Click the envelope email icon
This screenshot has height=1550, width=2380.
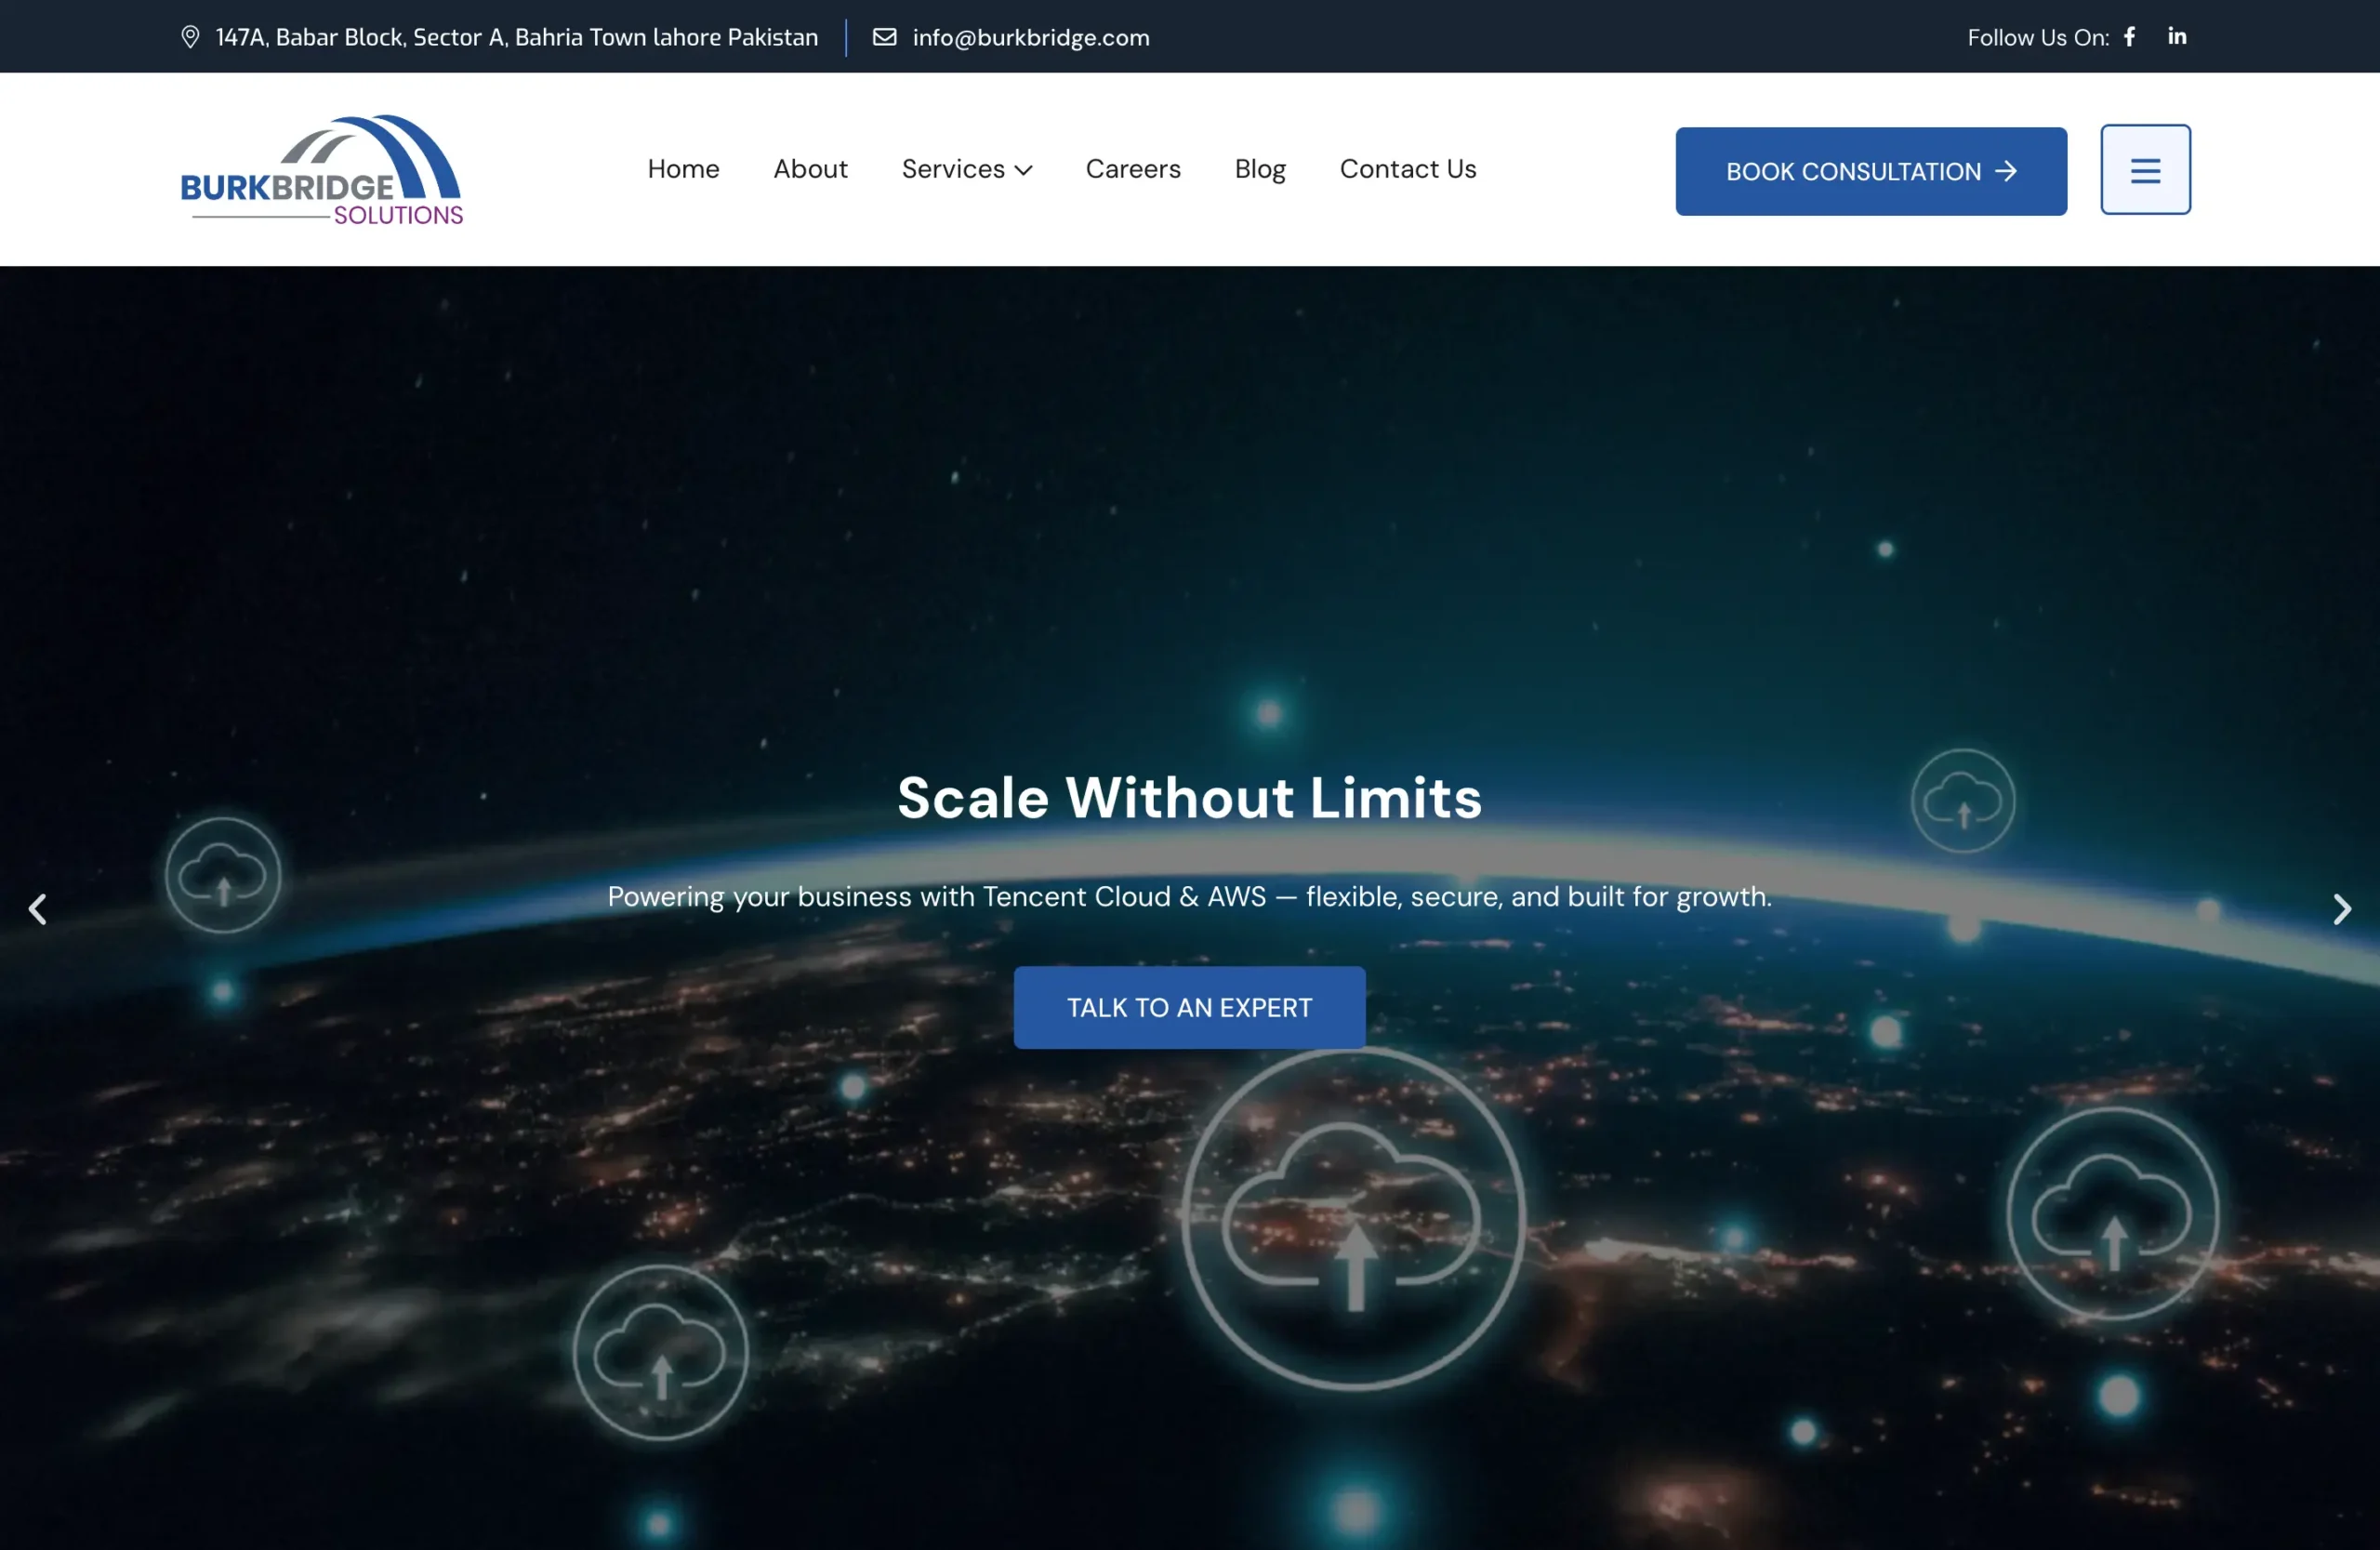pyautogui.click(x=884, y=37)
